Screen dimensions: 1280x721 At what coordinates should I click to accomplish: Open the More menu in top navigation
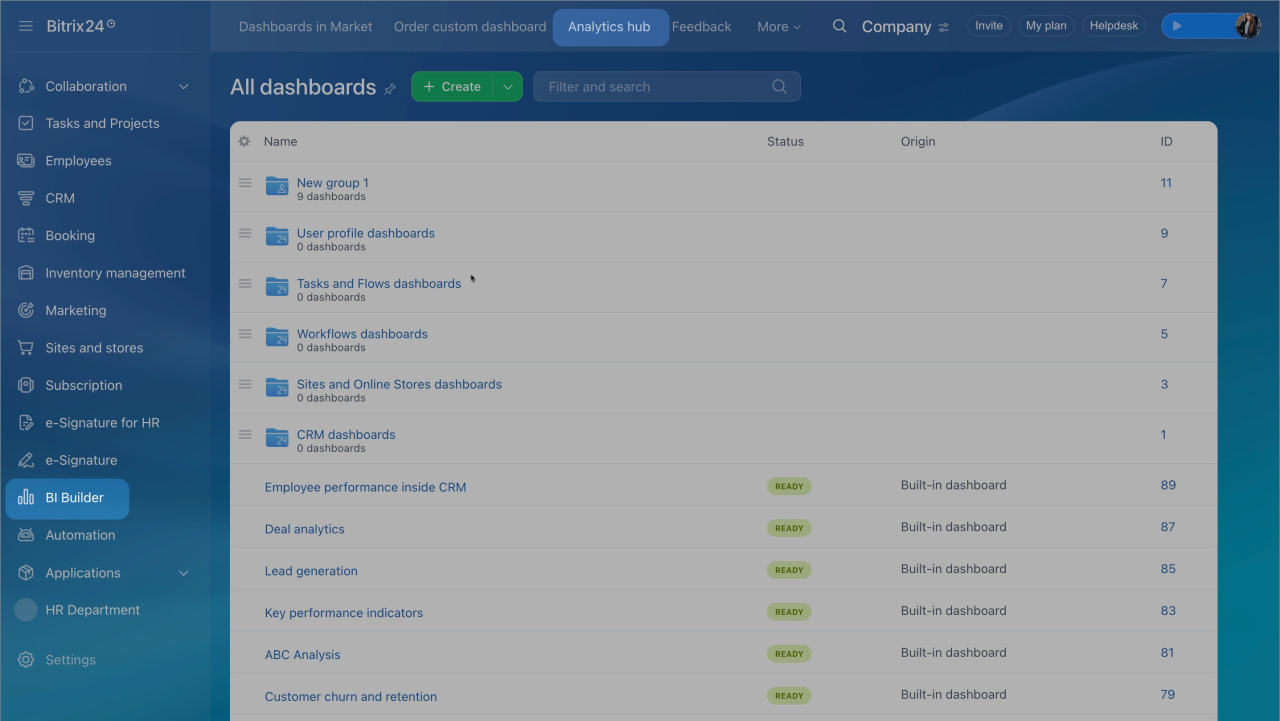point(779,27)
